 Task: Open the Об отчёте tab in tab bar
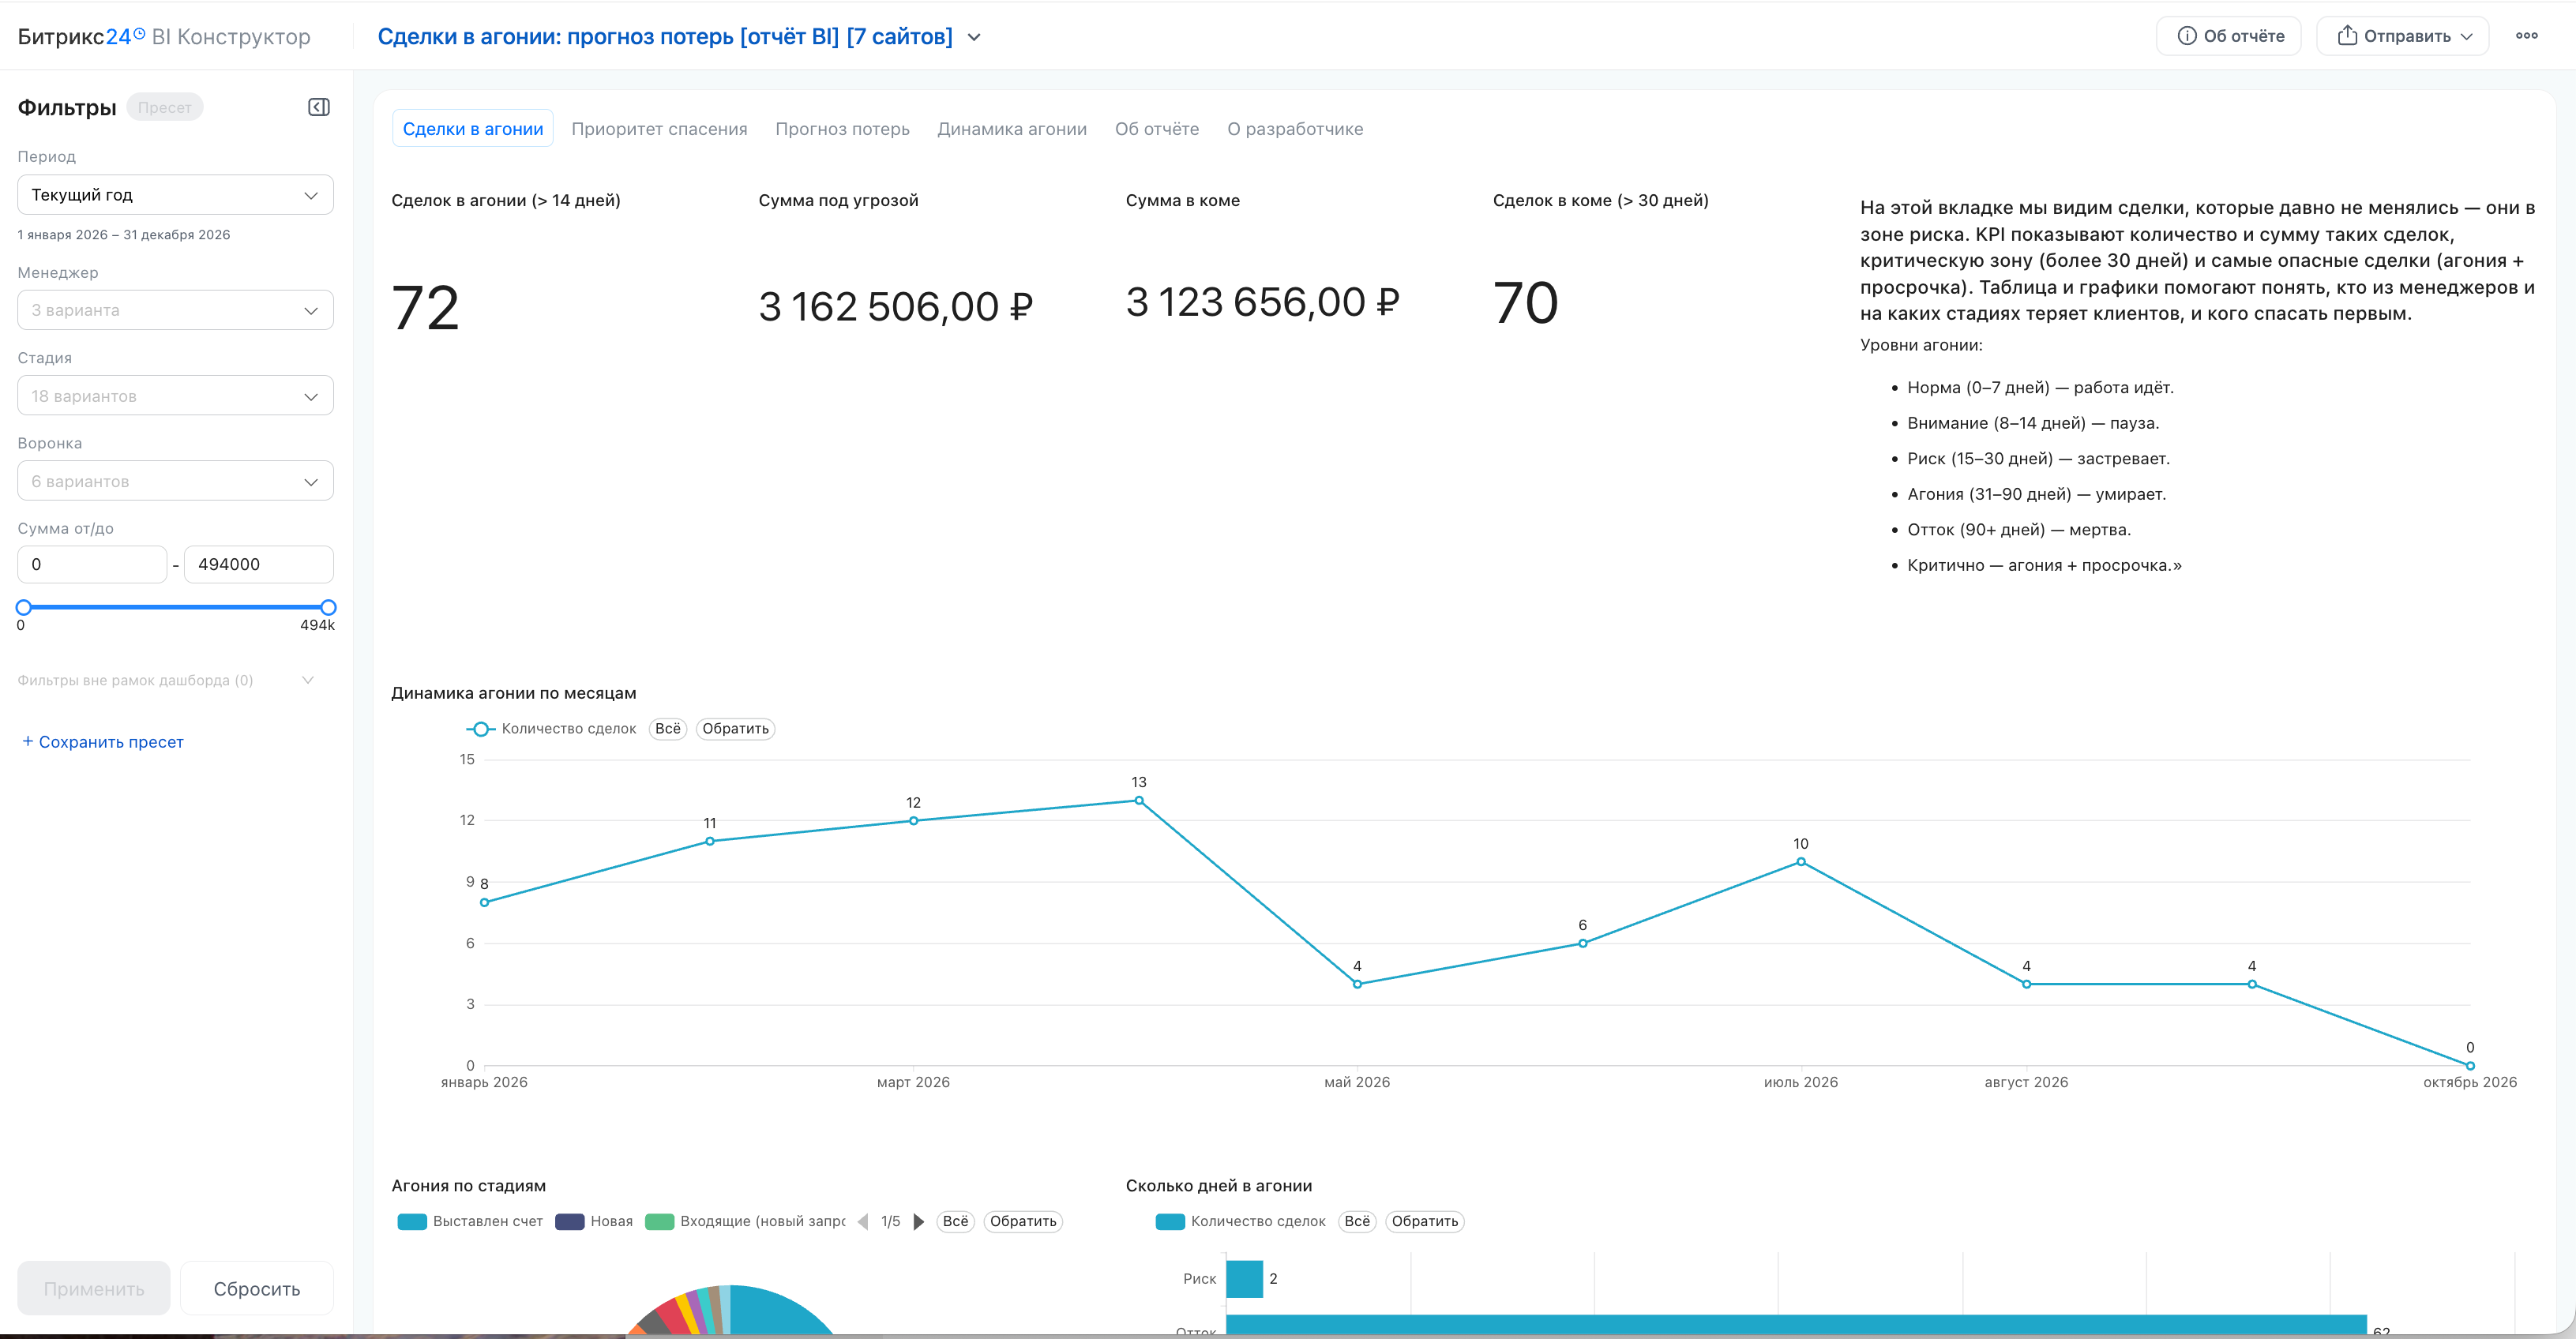[x=1157, y=129]
